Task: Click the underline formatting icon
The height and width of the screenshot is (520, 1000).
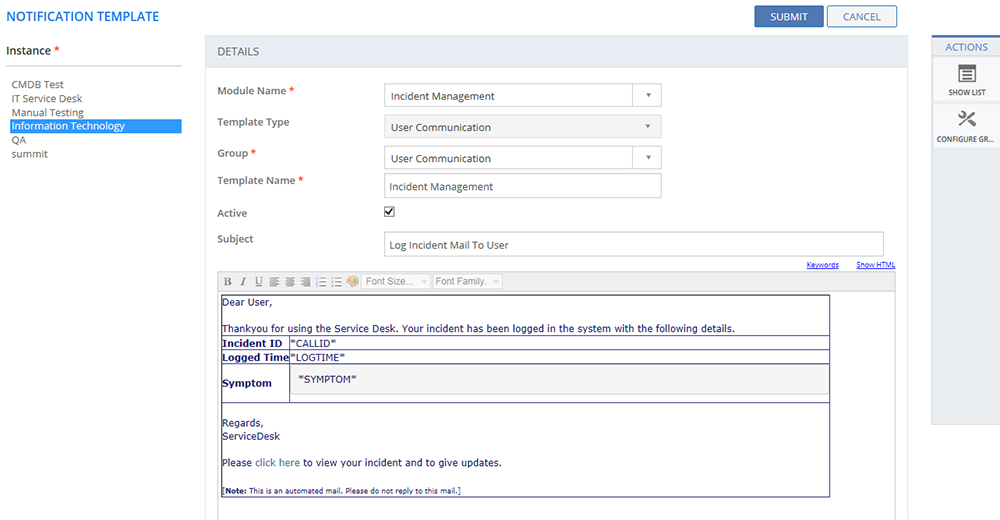Action: (x=259, y=282)
